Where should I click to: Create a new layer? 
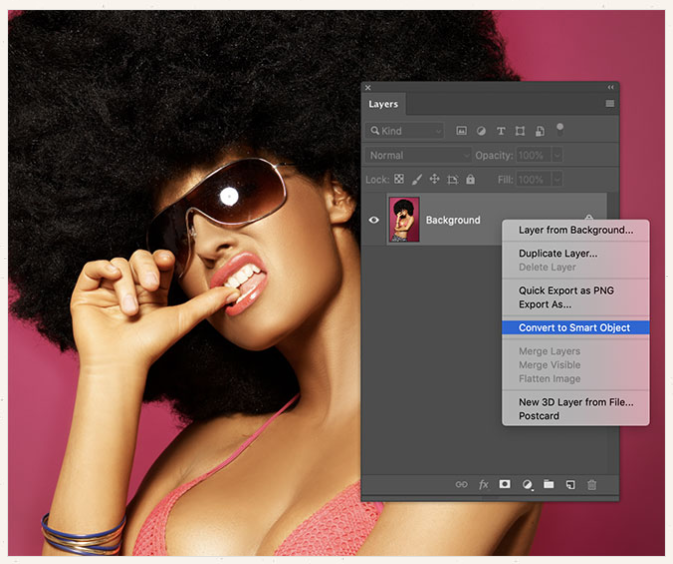570,485
